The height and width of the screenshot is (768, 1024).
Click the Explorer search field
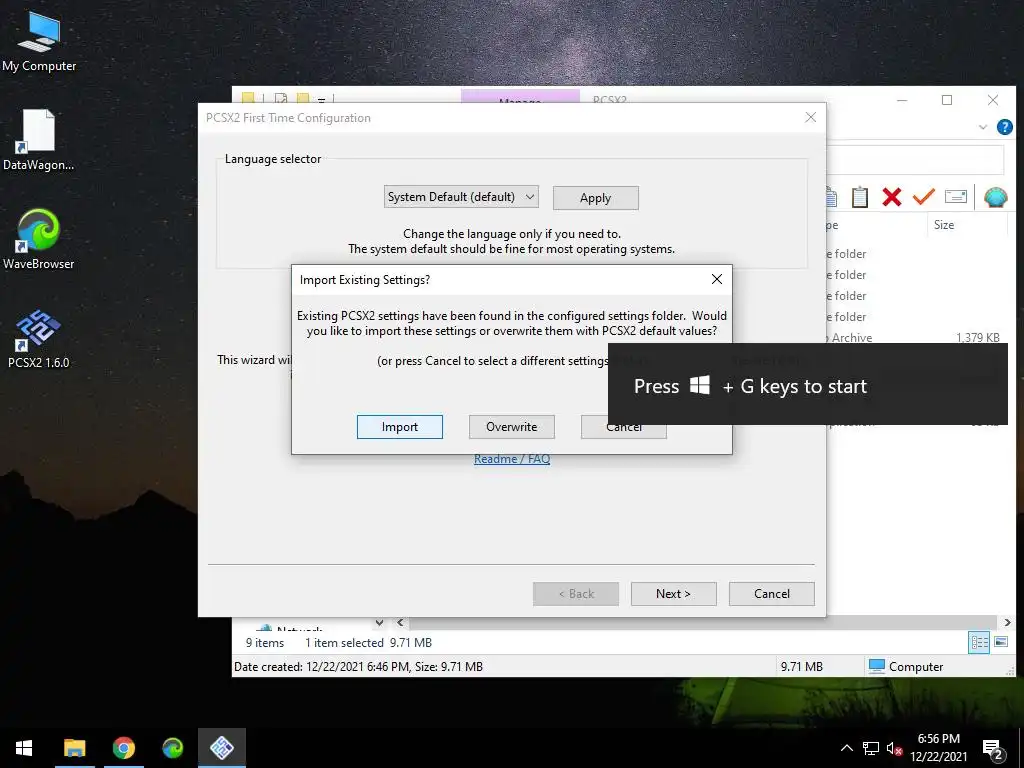915,160
